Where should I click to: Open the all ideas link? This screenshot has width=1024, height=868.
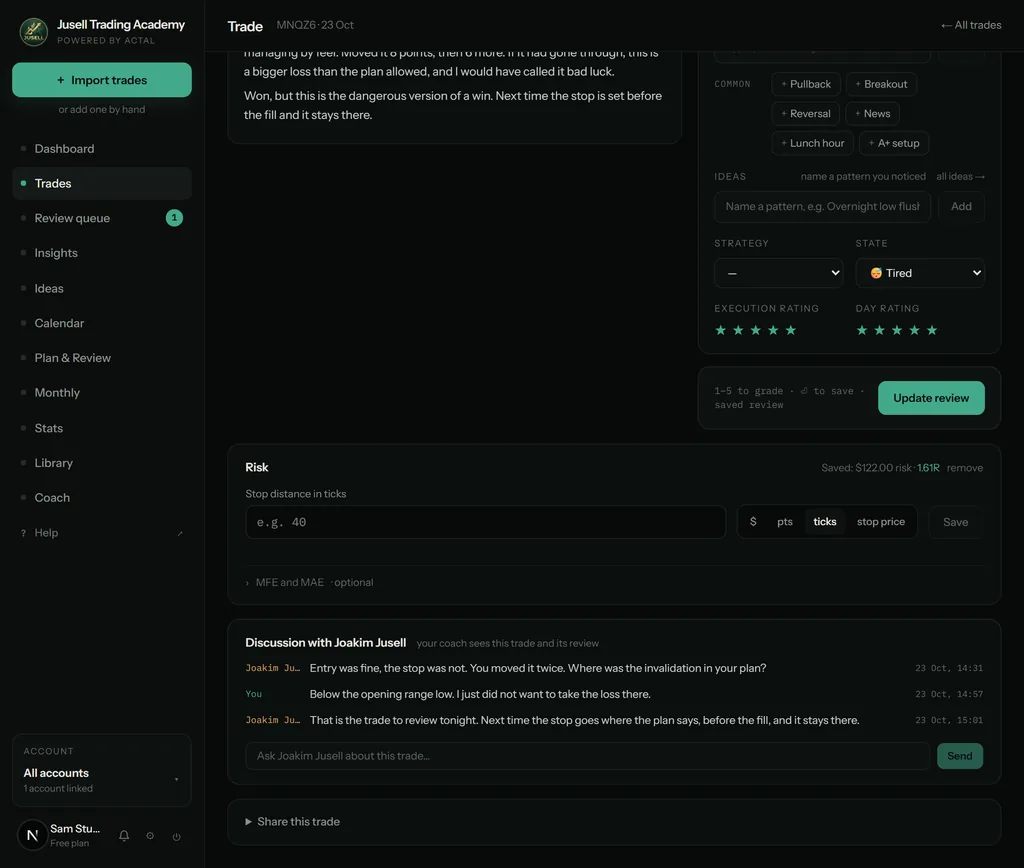[x=960, y=176]
